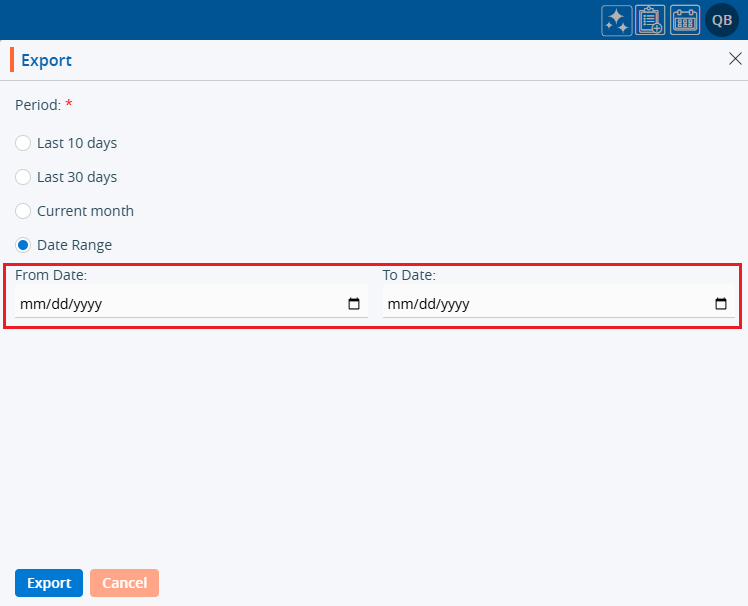Choose the Last 30 days period
The image size is (748, 606).
[x=23, y=177]
